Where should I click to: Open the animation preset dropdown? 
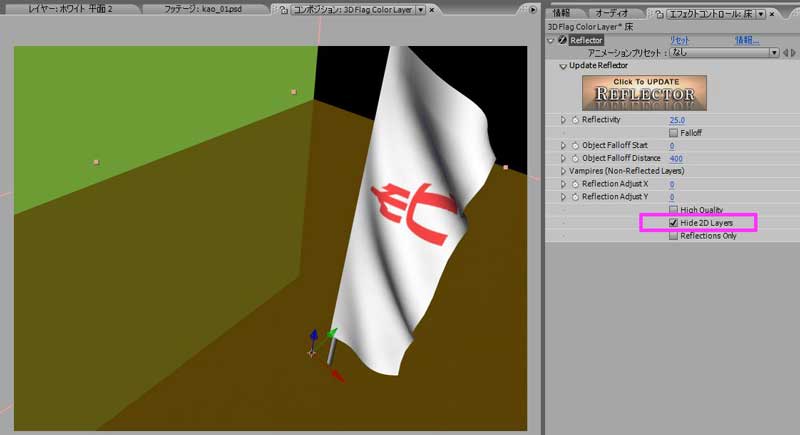pyautogui.click(x=724, y=53)
